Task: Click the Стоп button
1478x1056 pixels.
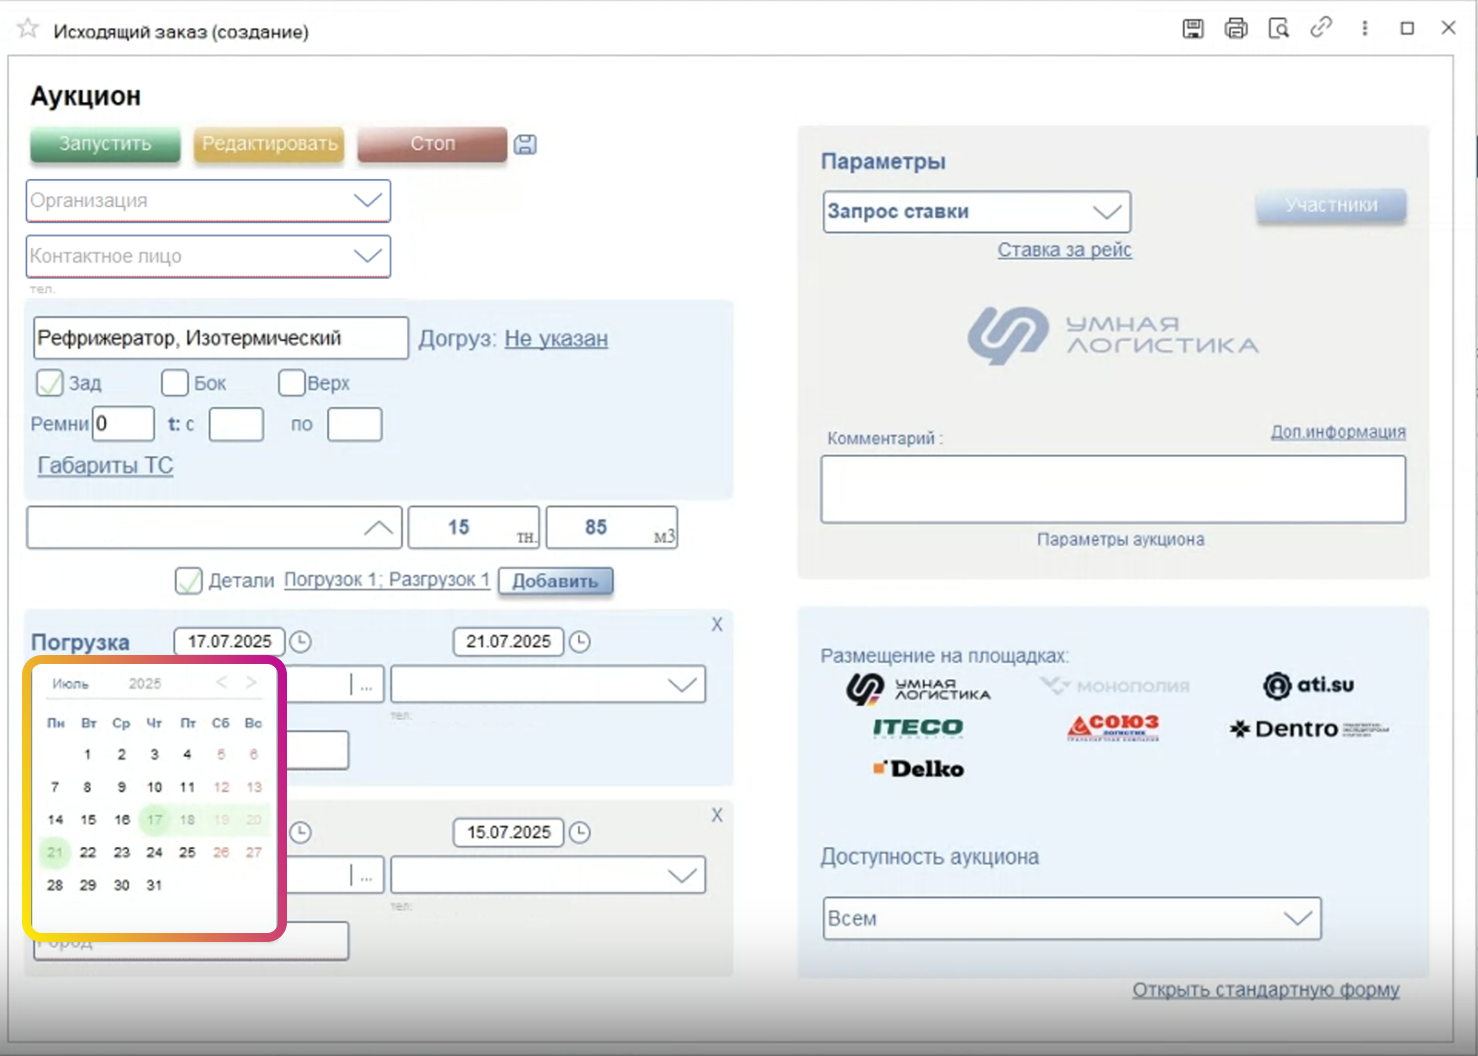Action: [x=432, y=144]
